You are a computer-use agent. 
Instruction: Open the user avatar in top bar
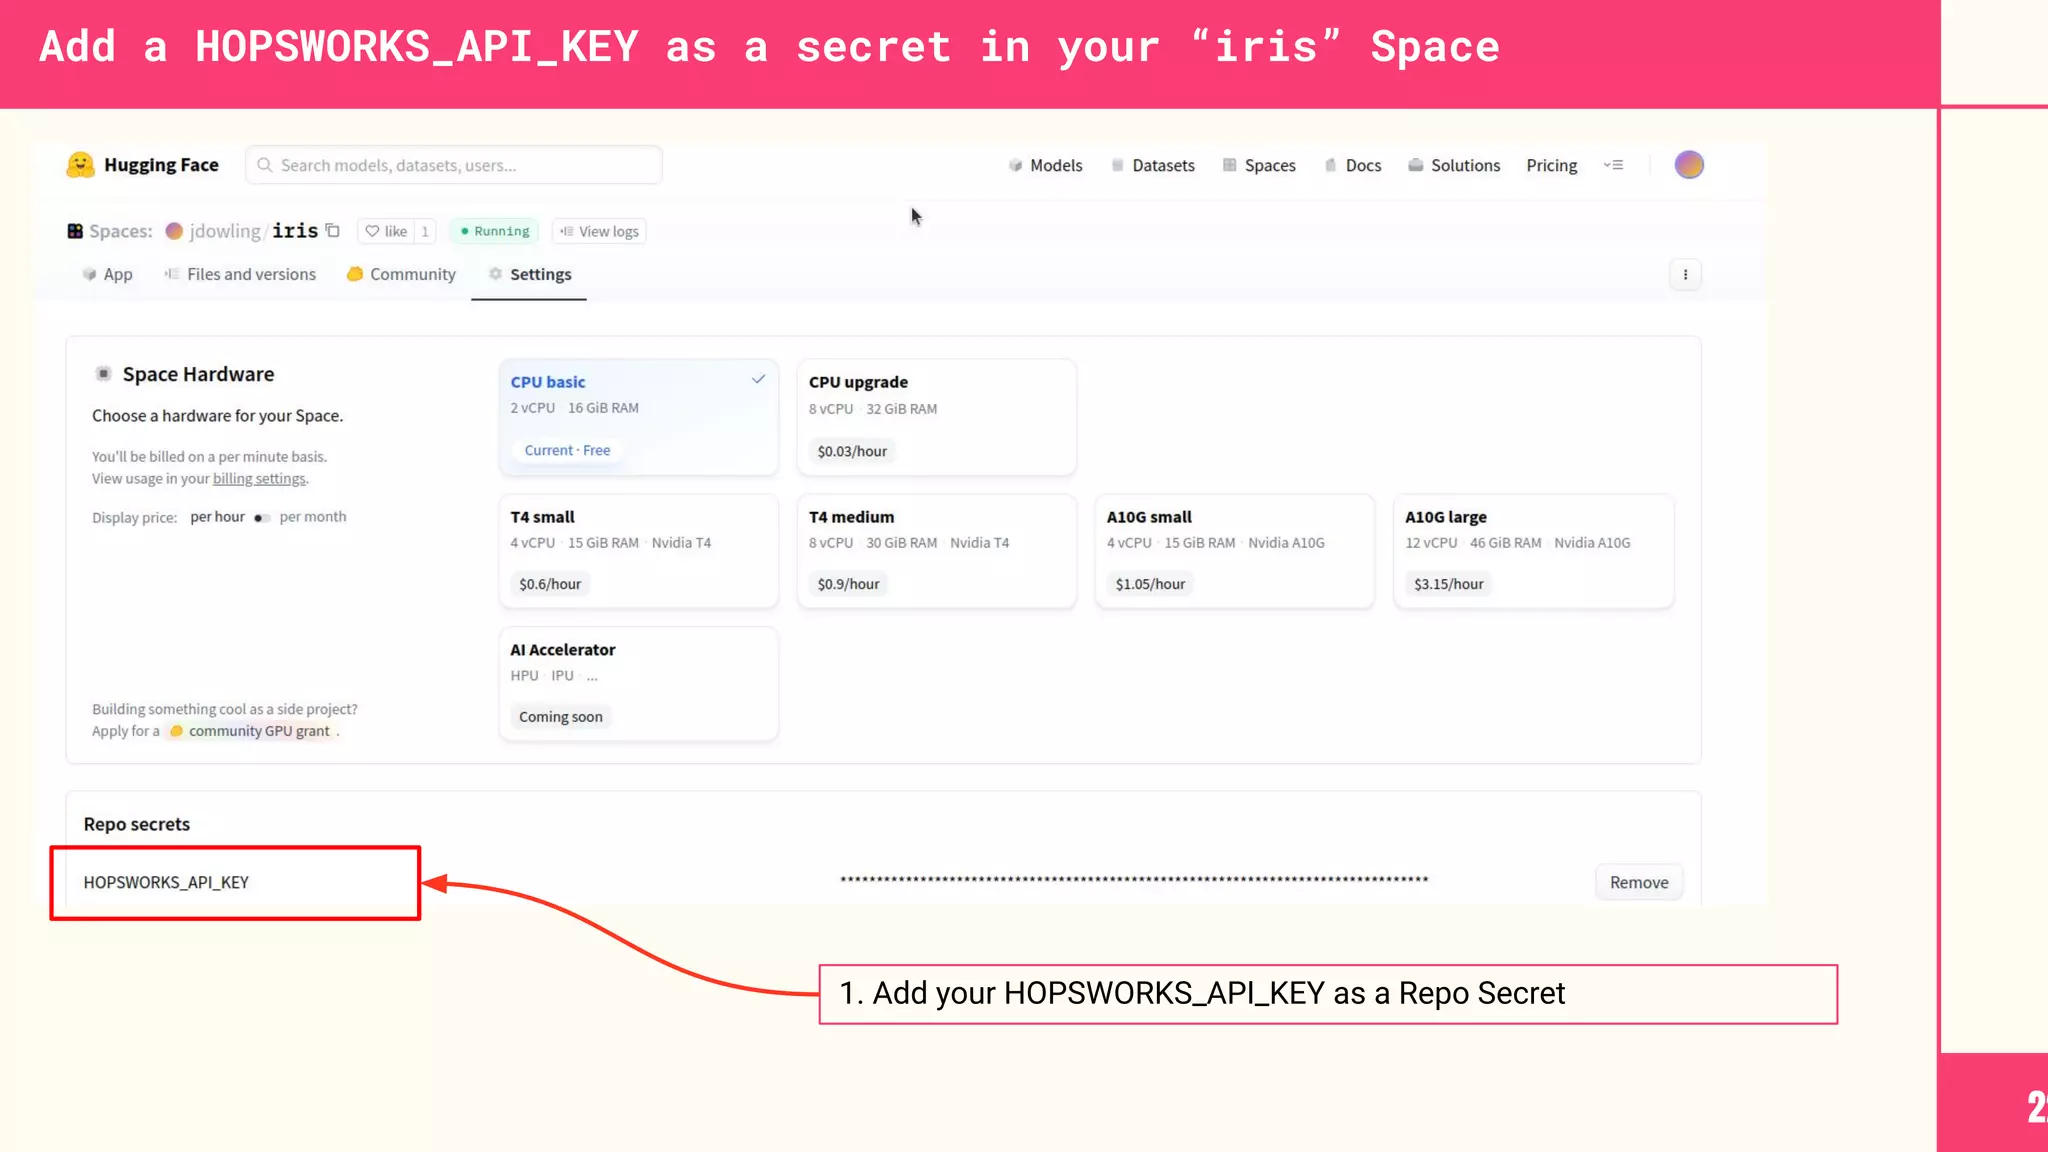(x=1689, y=165)
